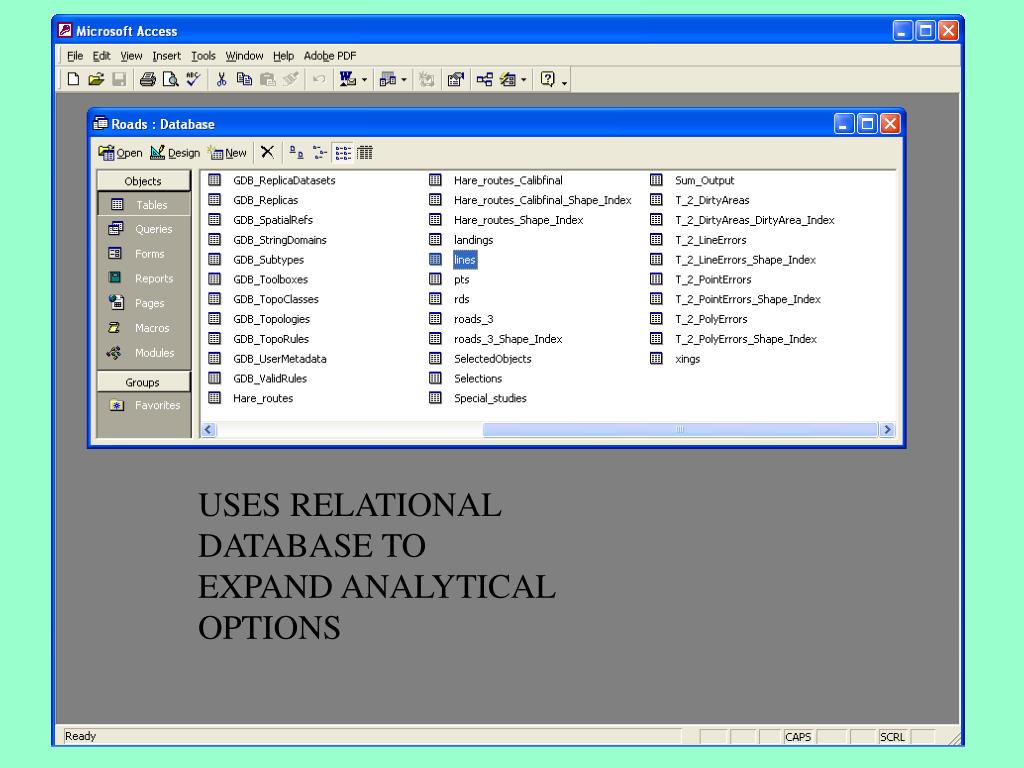Select the Tables object type

click(144, 205)
